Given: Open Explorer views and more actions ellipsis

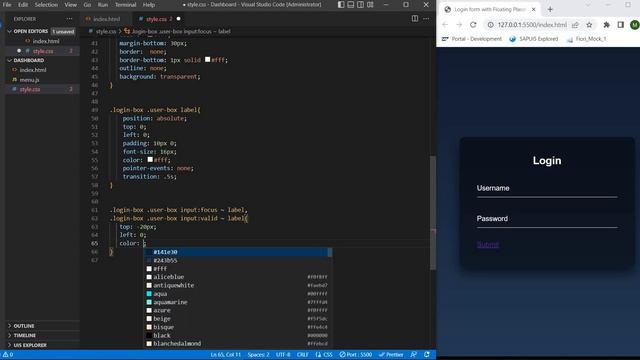Looking at the screenshot, I should [69, 19].
